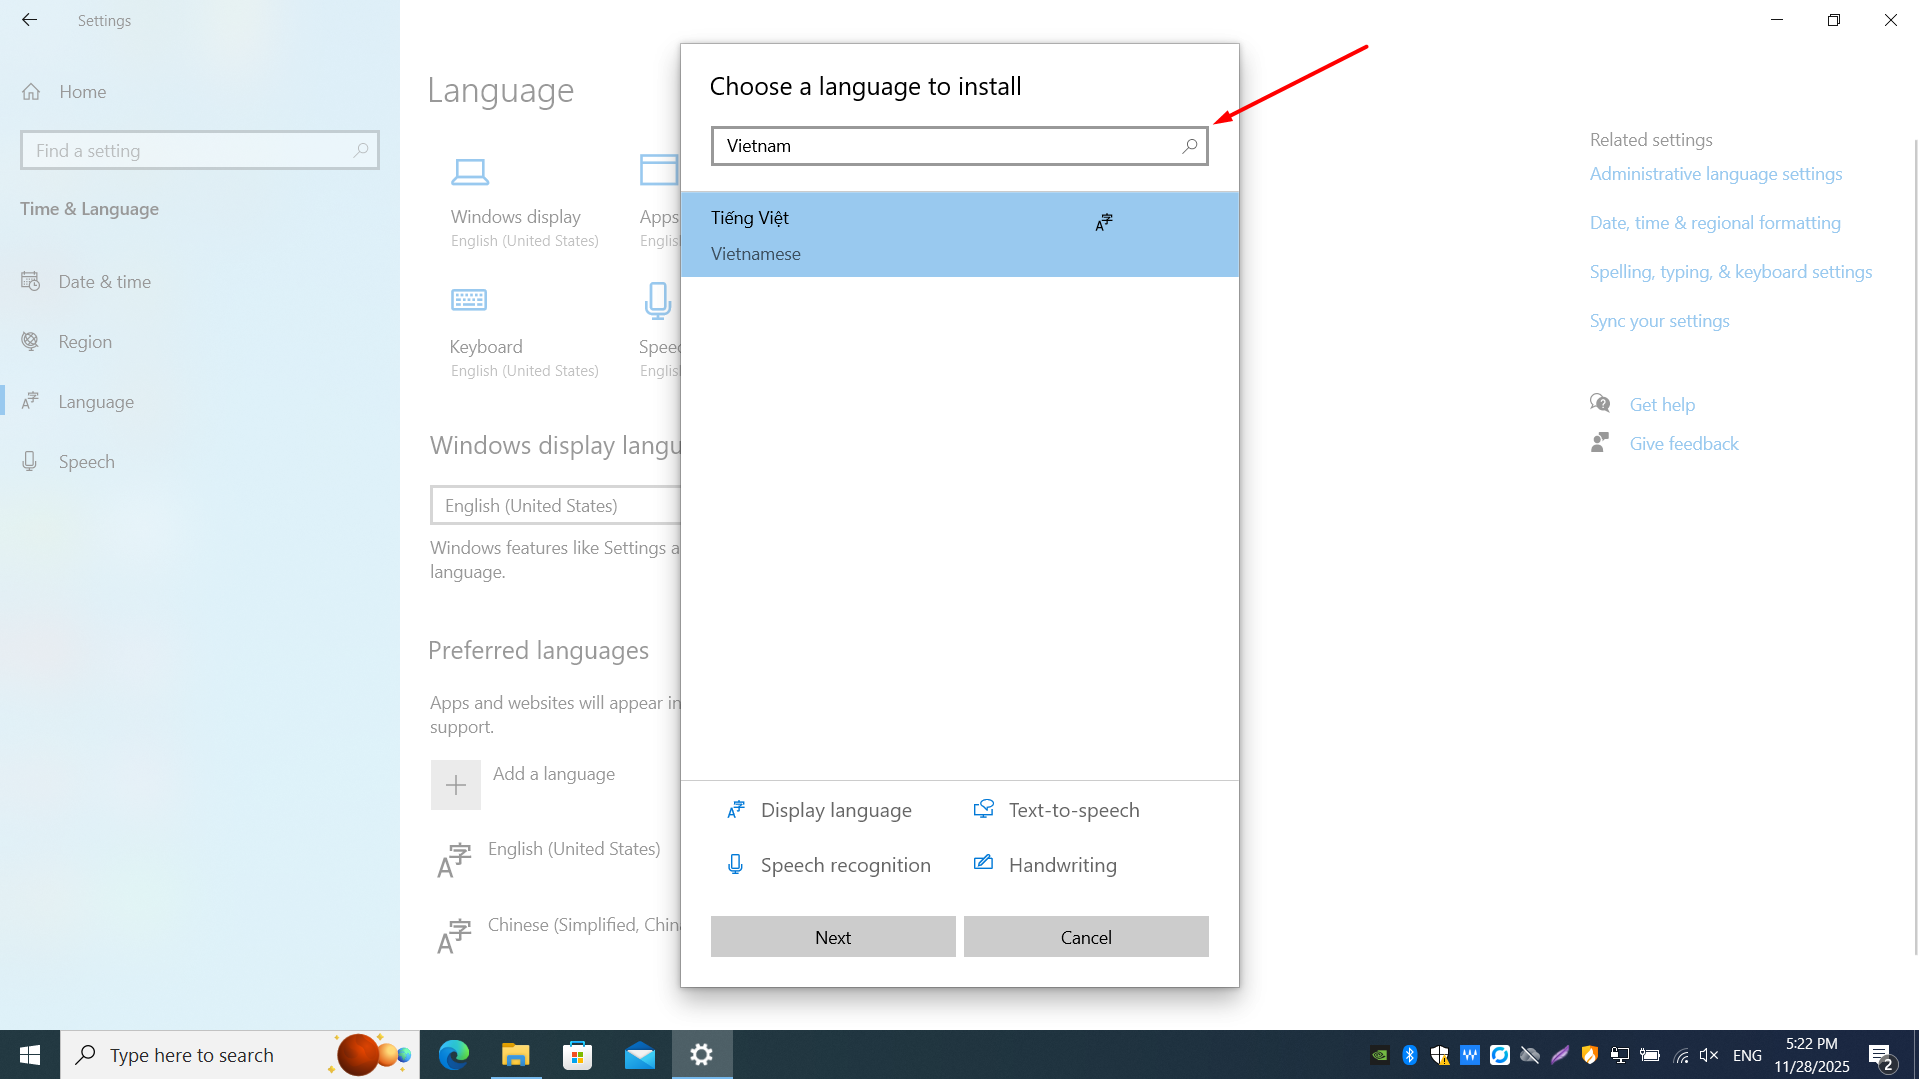Click the Give feedback link
1919x1079 pixels.
point(1684,444)
